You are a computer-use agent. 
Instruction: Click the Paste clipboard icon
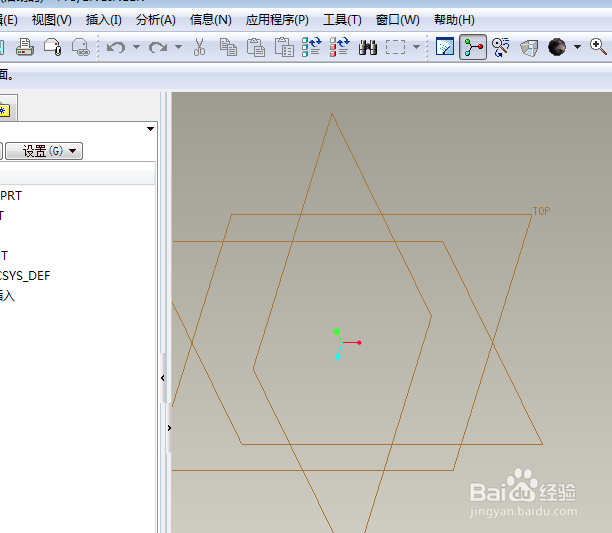(x=256, y=47)
